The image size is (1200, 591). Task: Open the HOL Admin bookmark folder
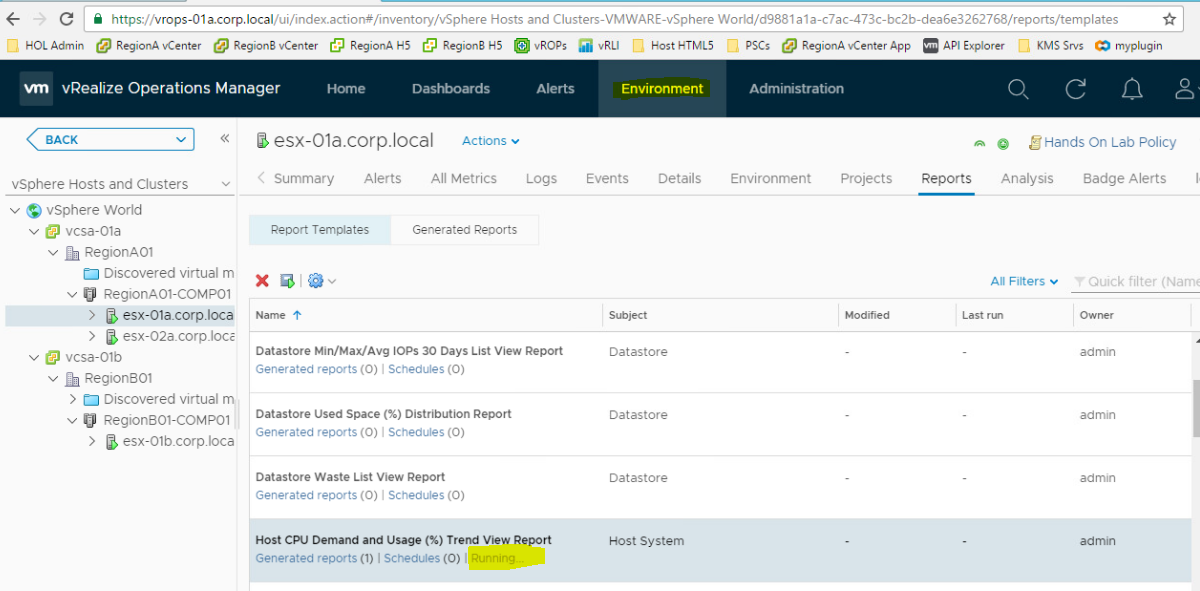[47, 45]
